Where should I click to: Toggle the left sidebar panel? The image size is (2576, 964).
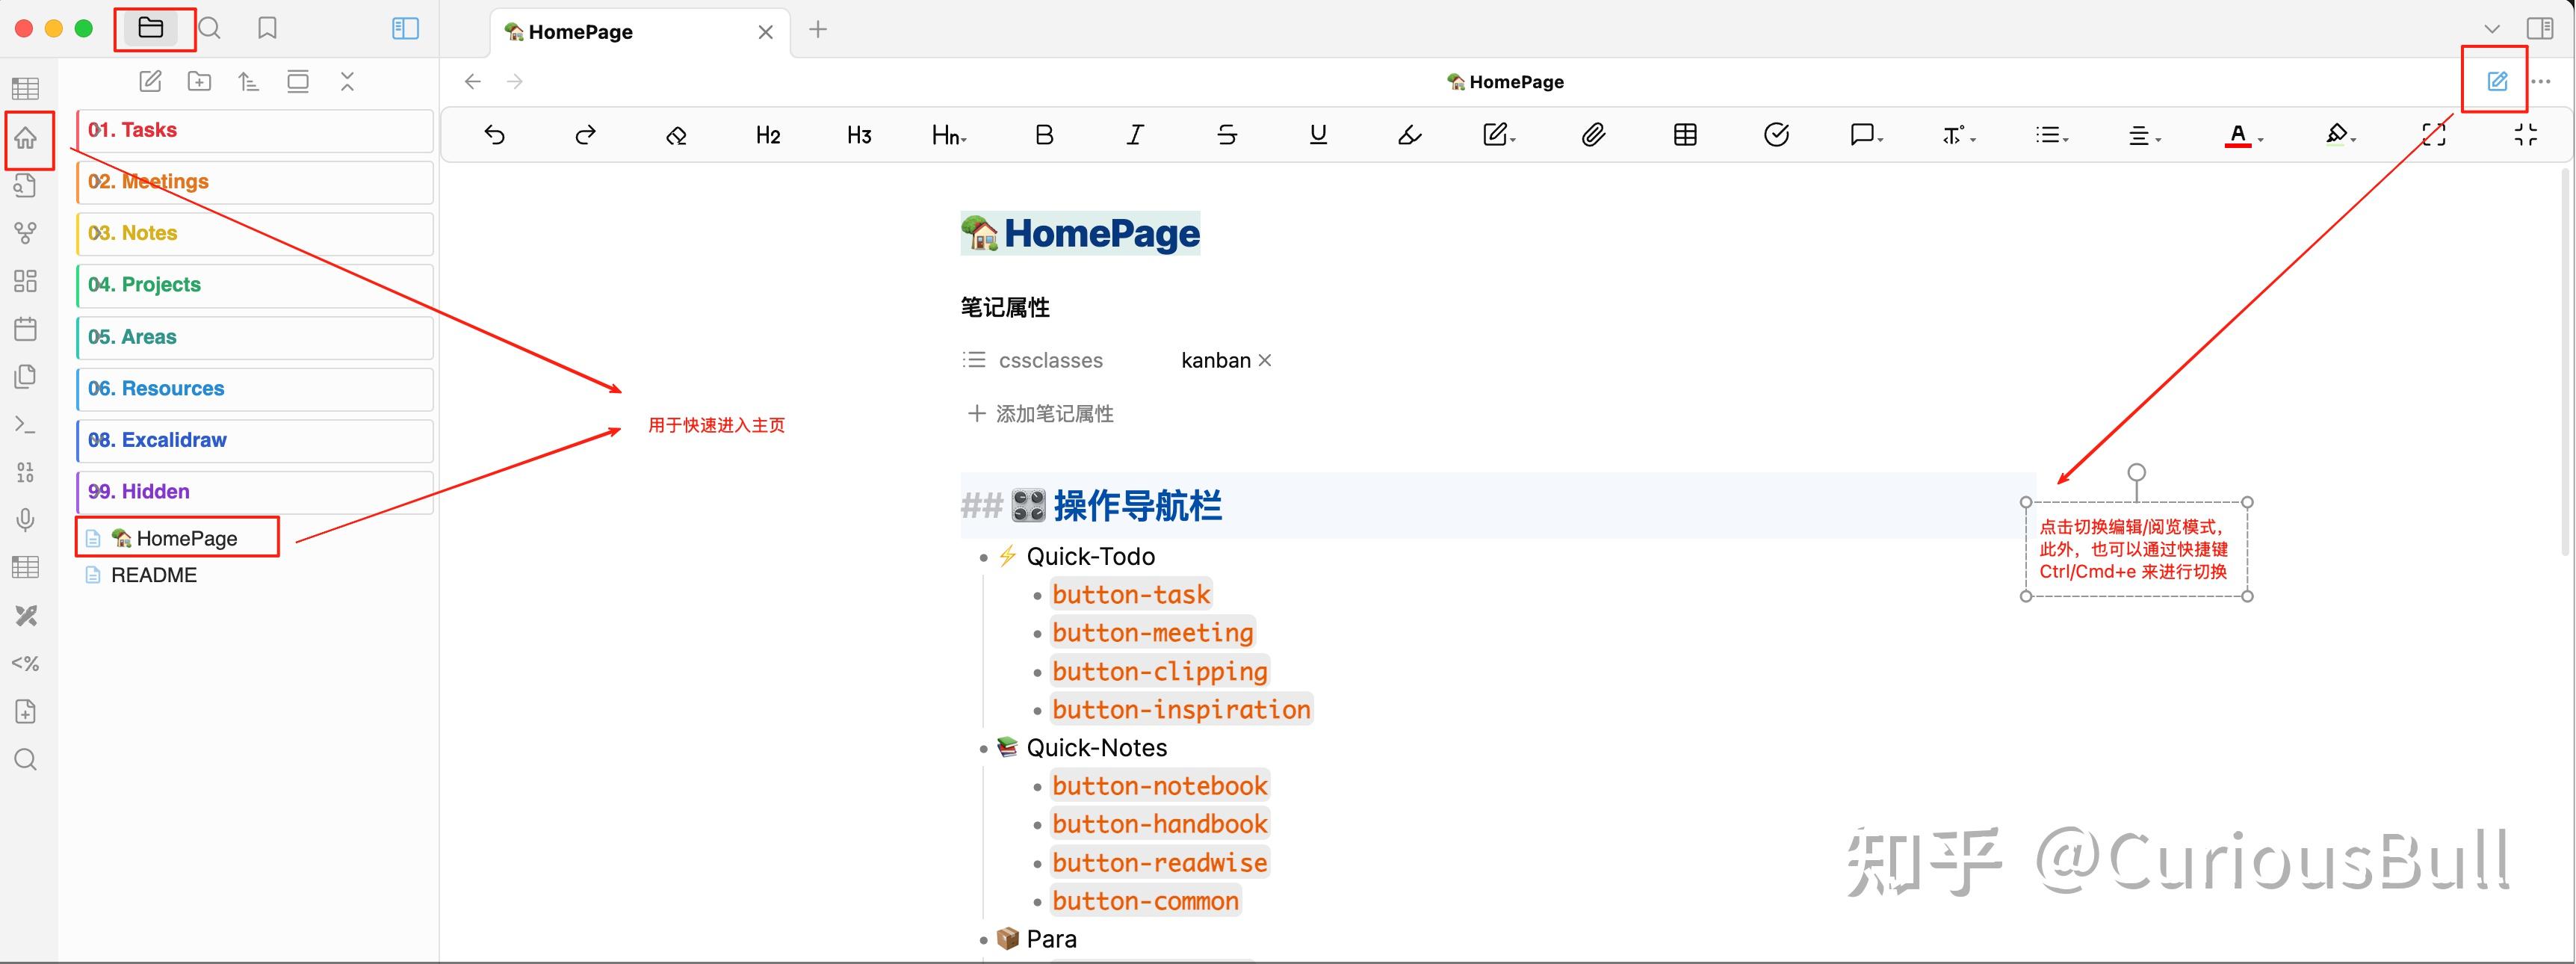(405, 29)
